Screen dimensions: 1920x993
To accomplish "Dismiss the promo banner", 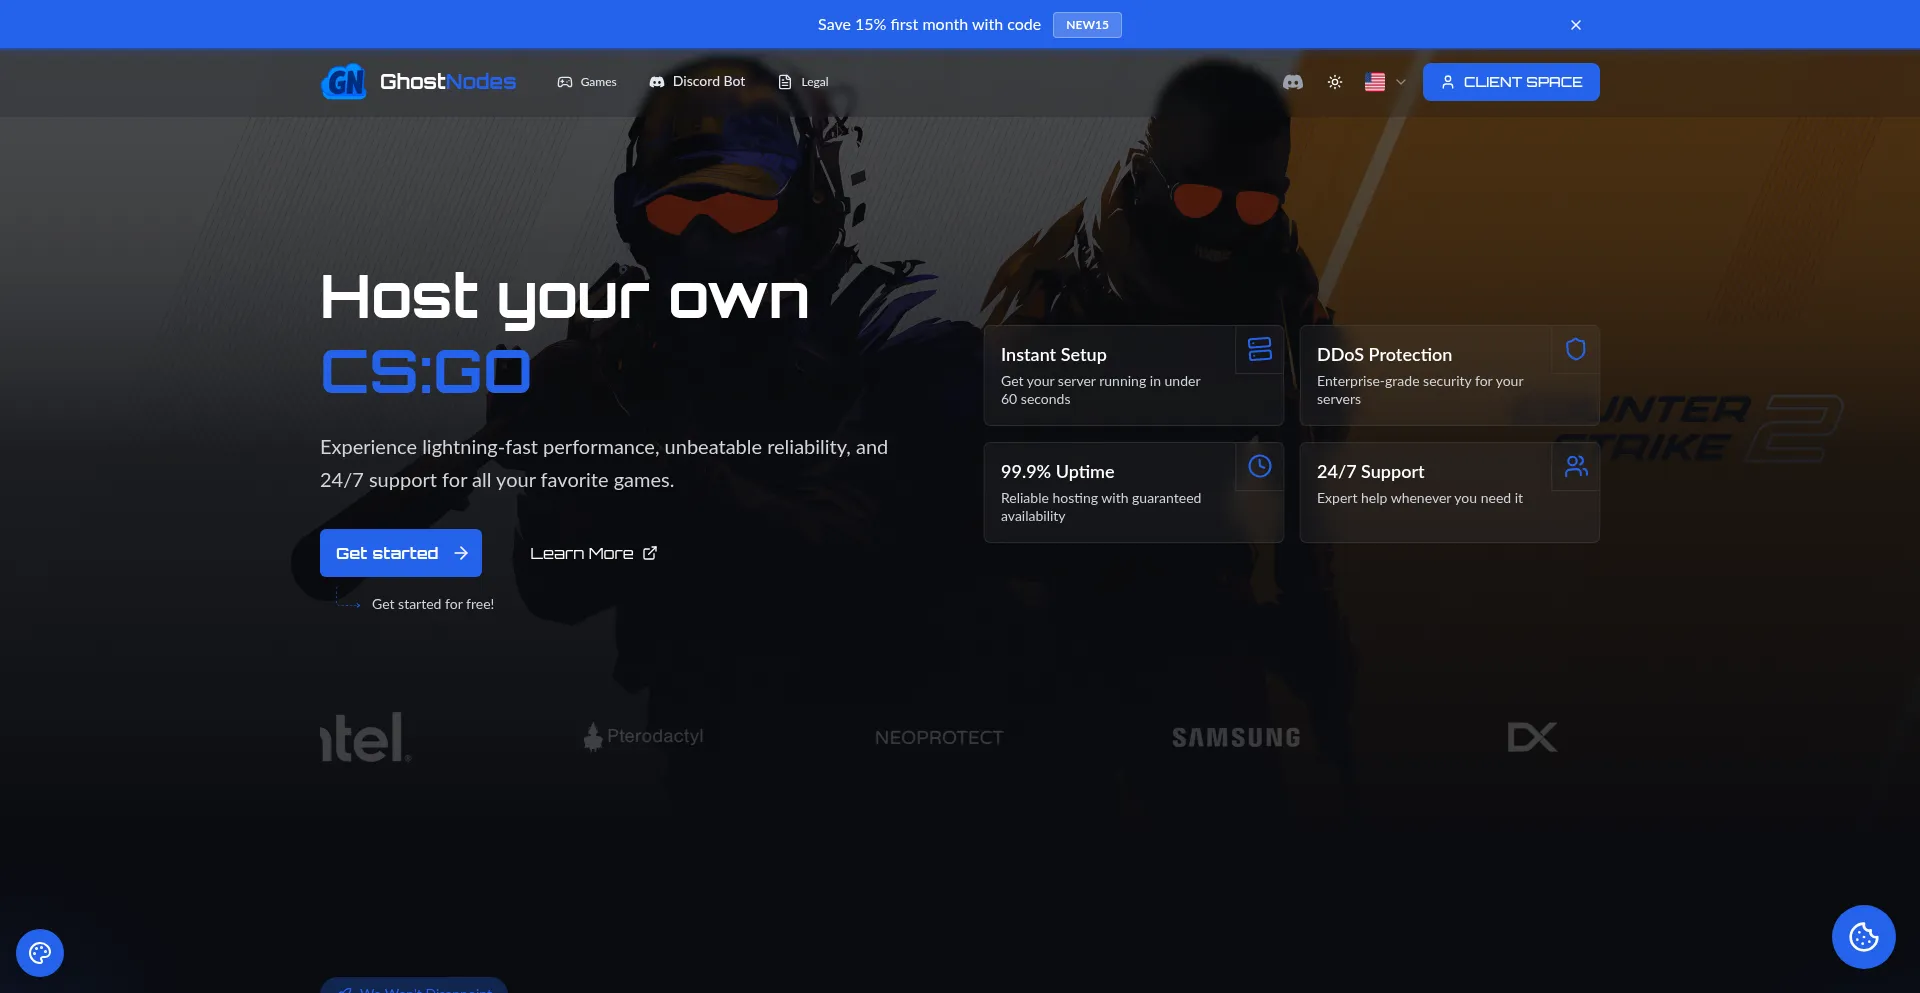I will tap(1575, 25).
